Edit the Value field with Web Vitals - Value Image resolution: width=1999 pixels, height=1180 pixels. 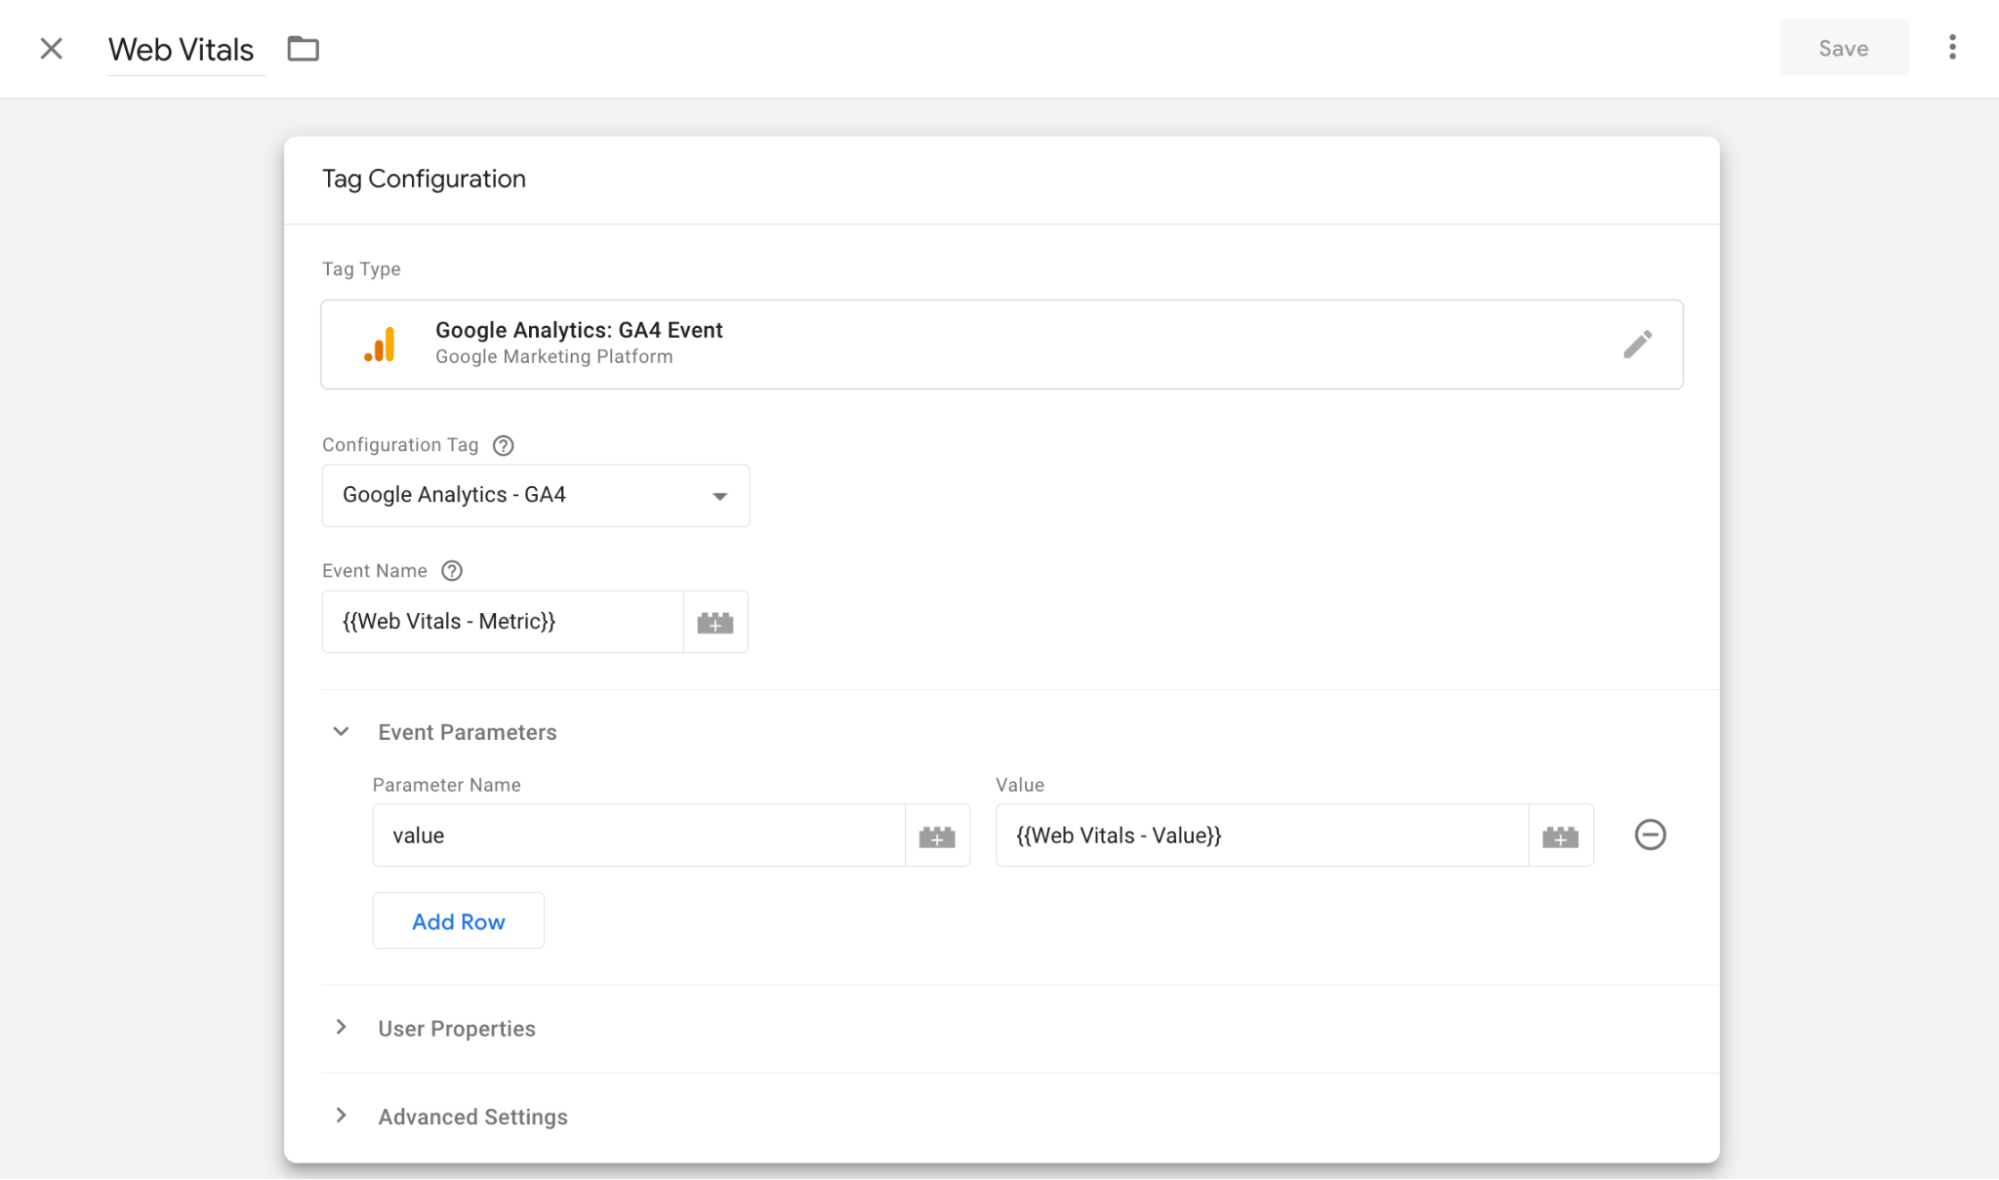point(1262,836)
